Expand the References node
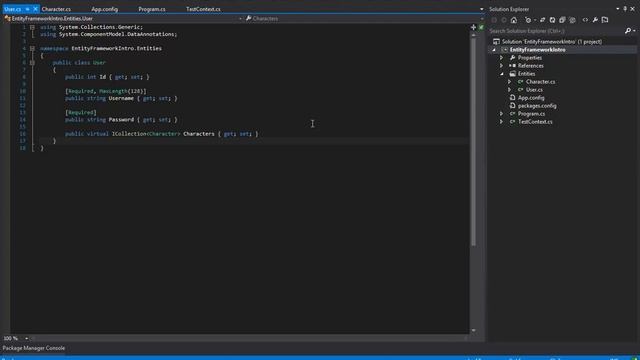640x360 pixels. 502,66
